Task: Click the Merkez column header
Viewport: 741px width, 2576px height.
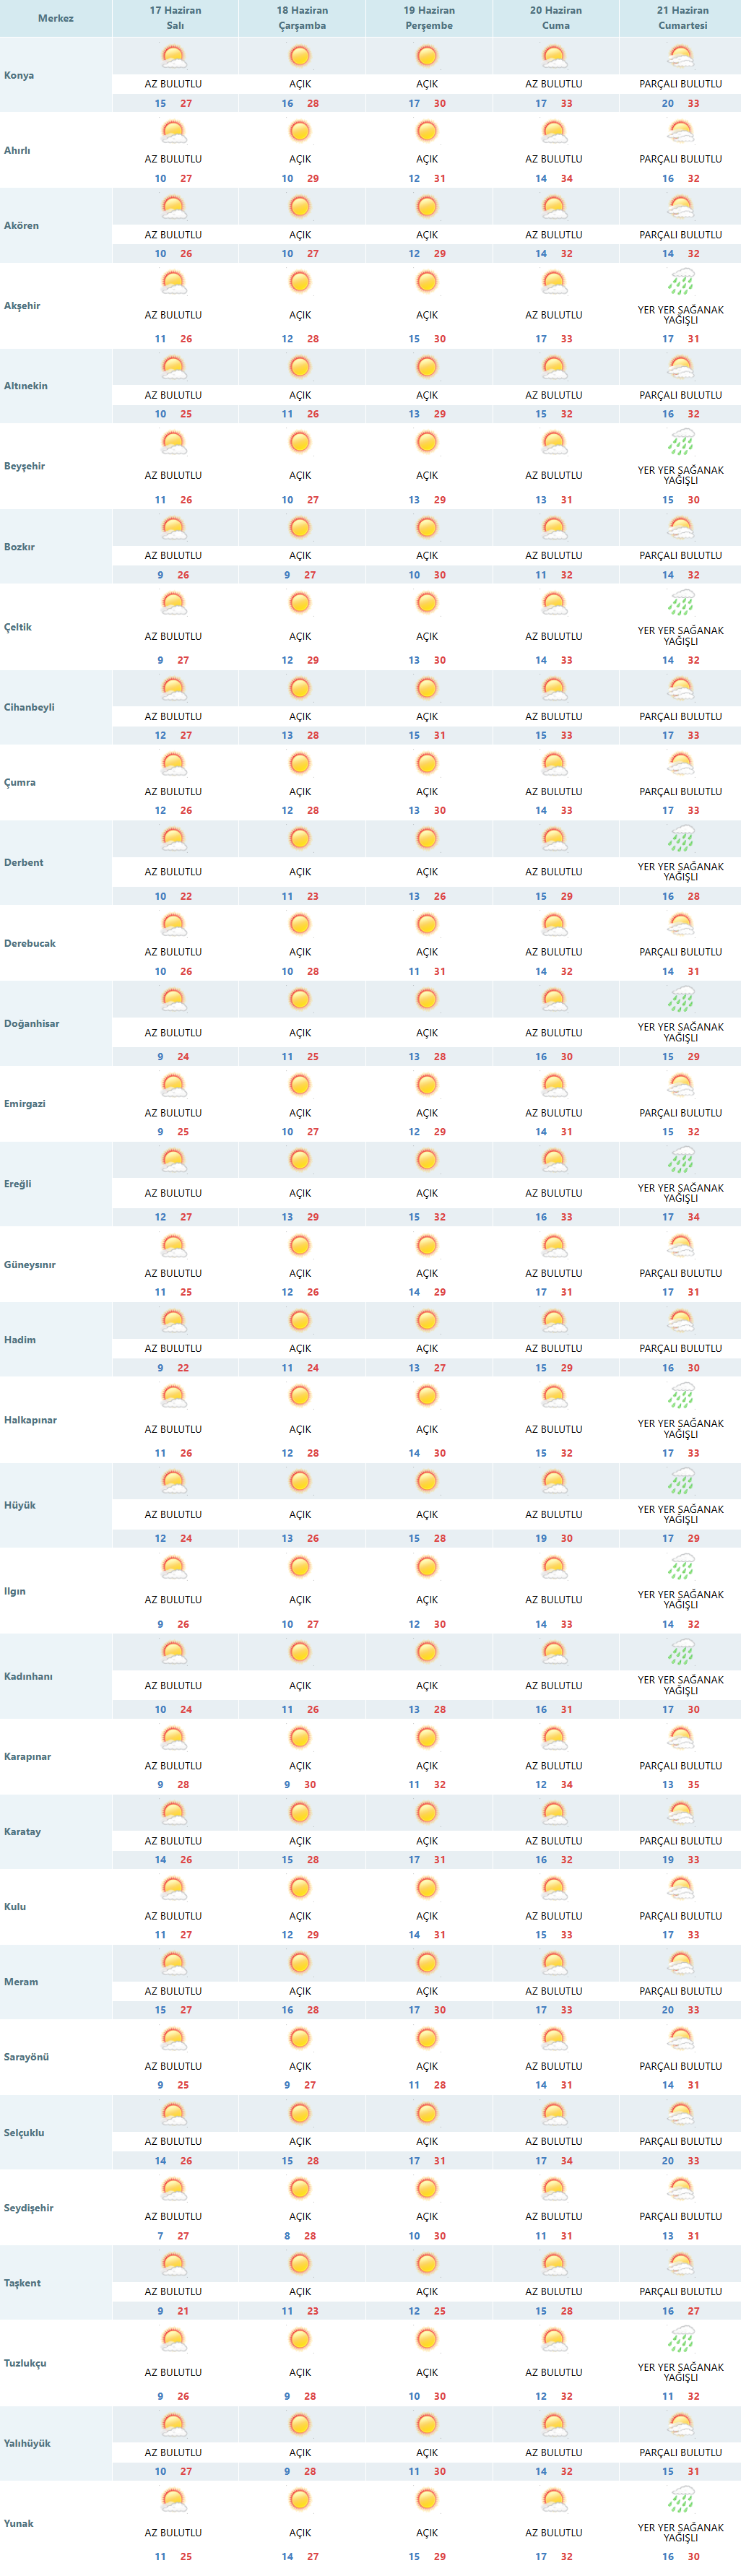Action: pyautogui.click(x=56, y=18)
